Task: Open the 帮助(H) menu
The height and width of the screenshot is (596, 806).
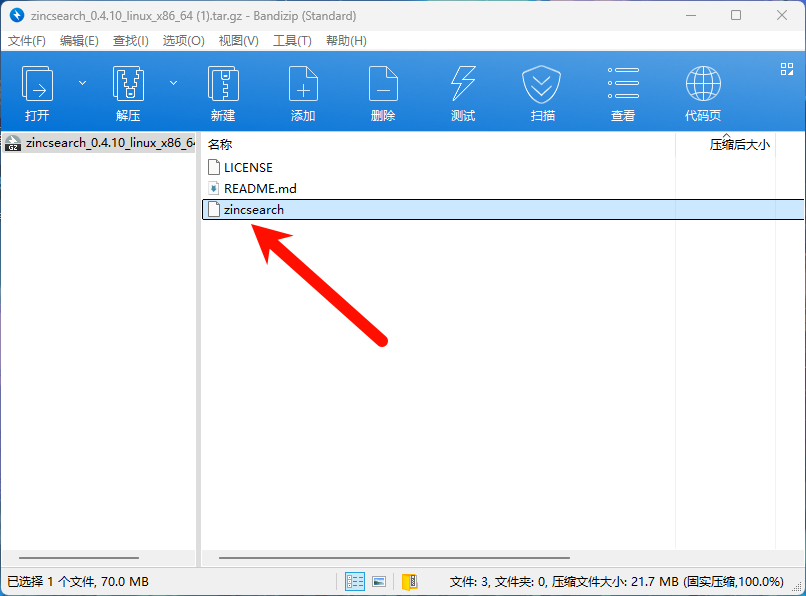Action: click(346, 41)
